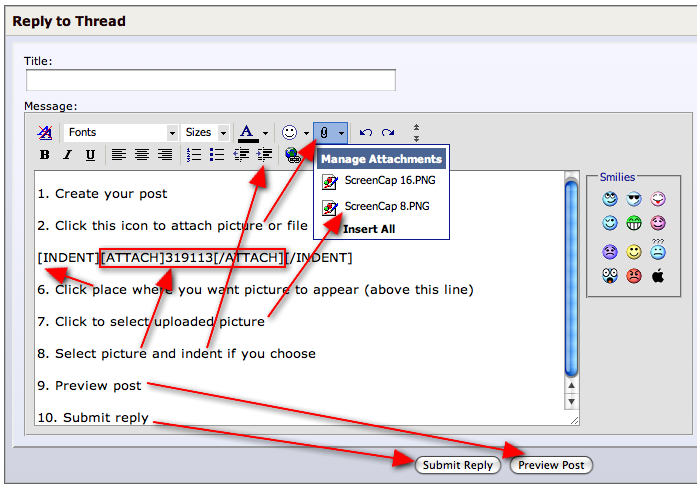This screenshot has height=489, width=697.
Task: Click line '8. Select picture and indent'
Action: click(176, 353)
